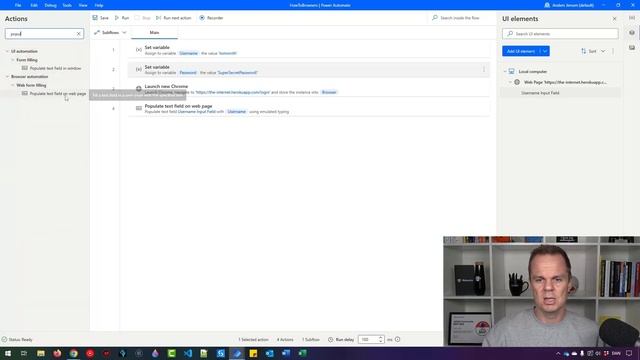This screenshot has width=640, height=360.
Task: Collapse the Local computer node
Action: click(505, 71)
